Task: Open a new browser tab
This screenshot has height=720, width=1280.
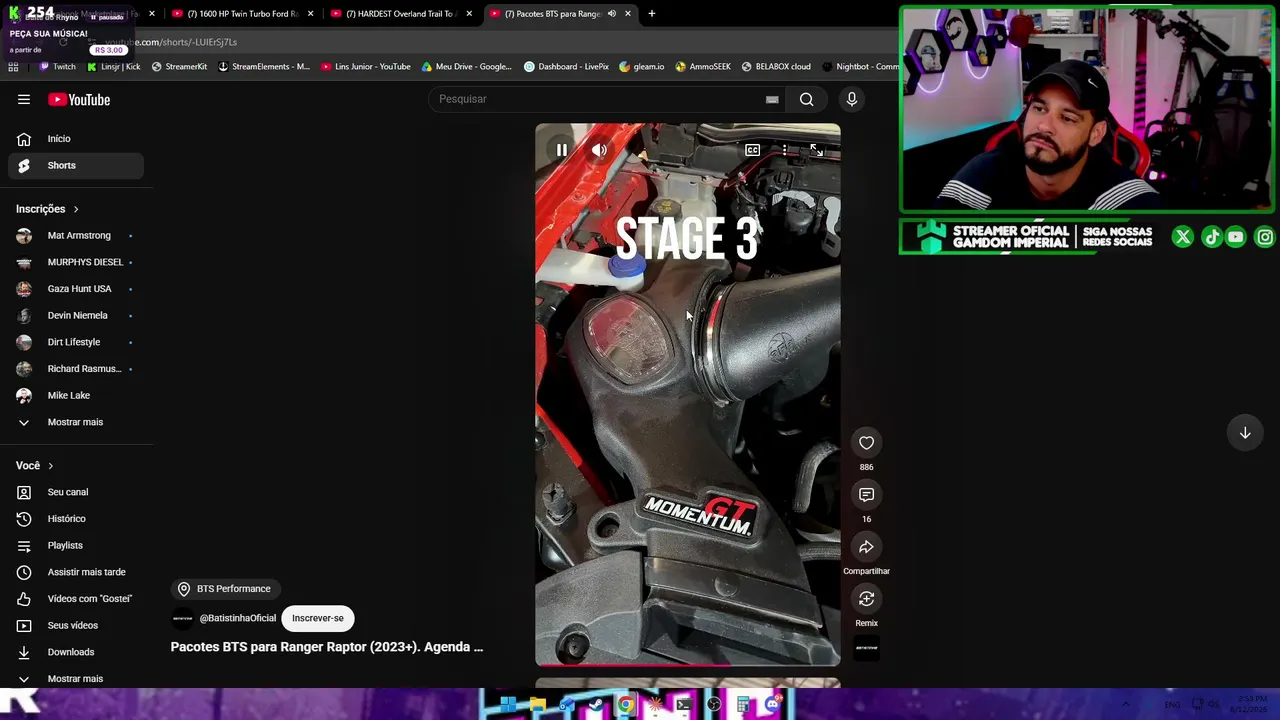Action: pyautogui.click(x=651, y=14)
